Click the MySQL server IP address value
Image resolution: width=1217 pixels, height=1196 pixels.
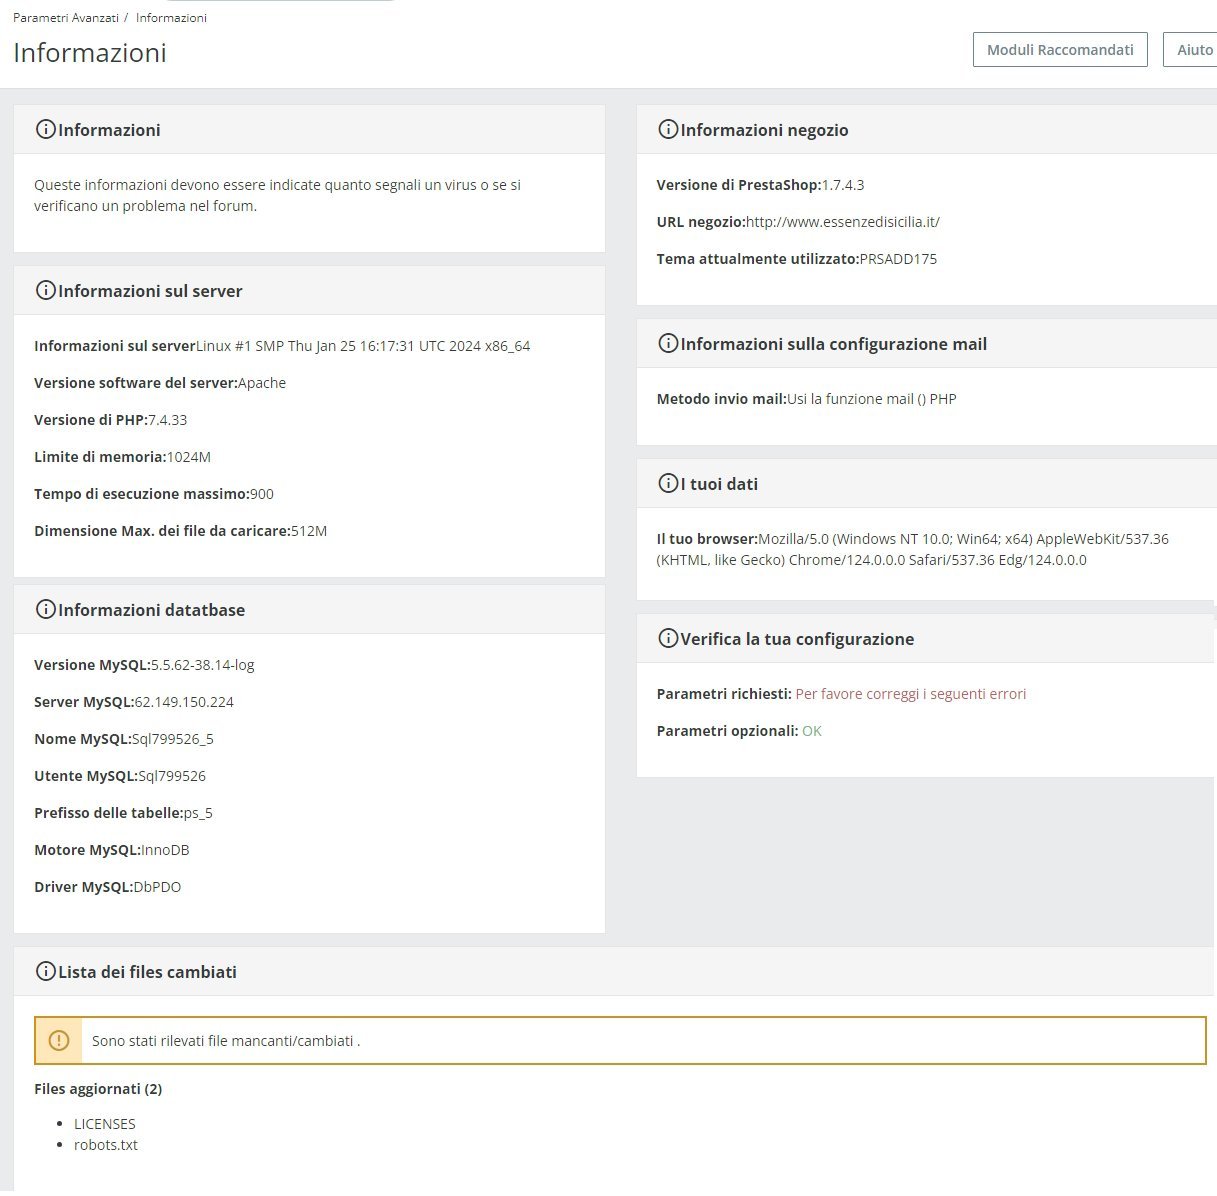click(x=184, y=702)
